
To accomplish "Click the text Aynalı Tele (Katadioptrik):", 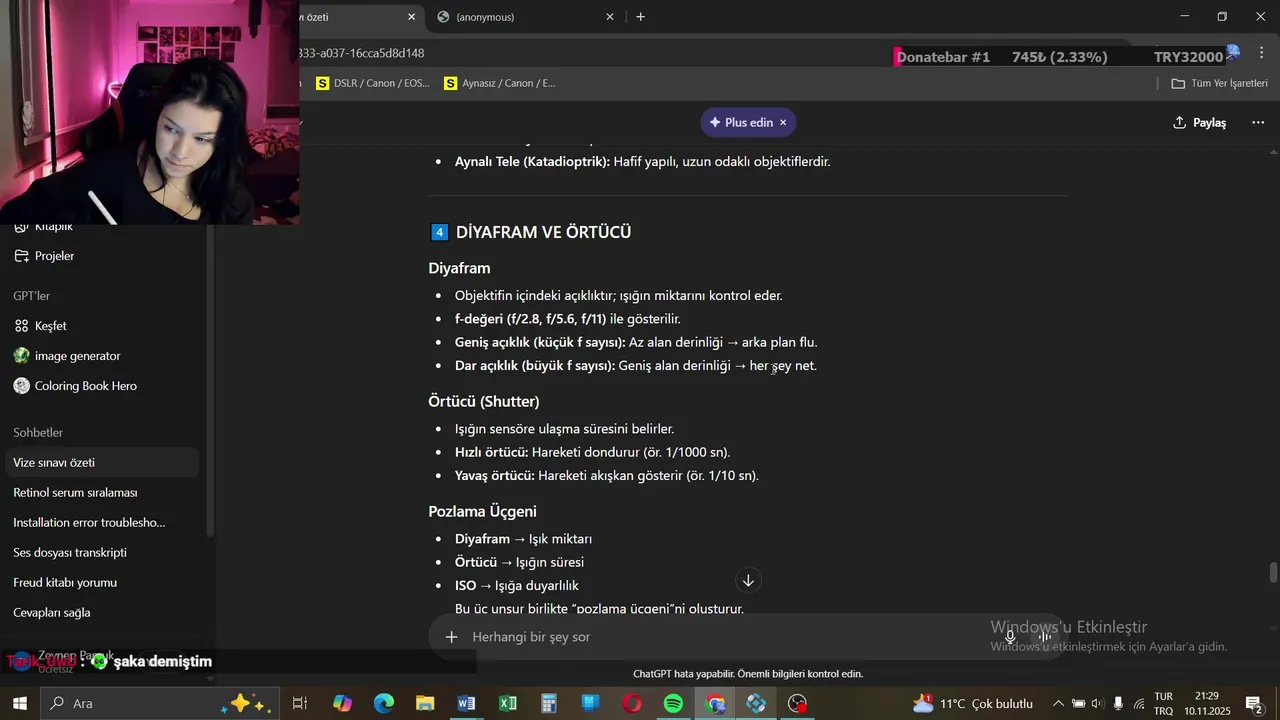I will pos(532,161).
